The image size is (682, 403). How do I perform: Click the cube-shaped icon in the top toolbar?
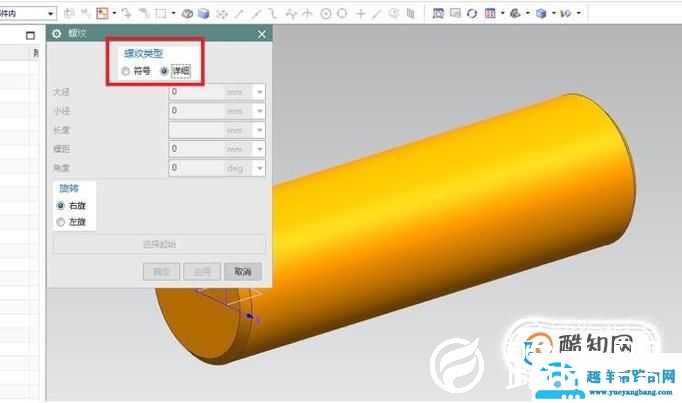203,14
